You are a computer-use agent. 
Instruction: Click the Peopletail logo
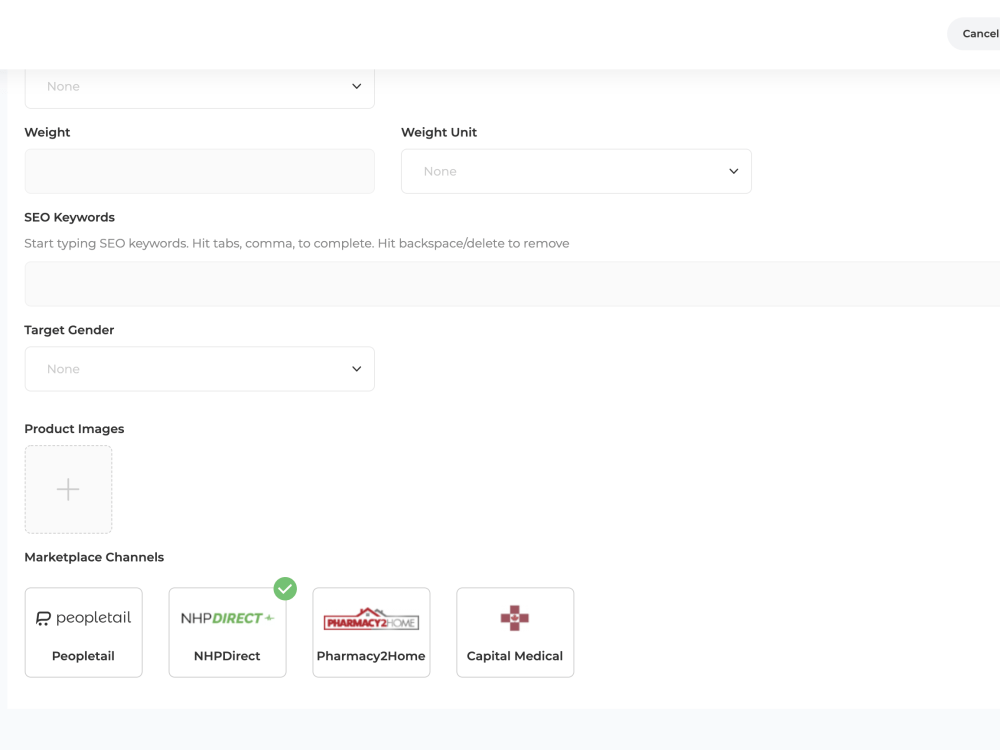click(84, 618)
